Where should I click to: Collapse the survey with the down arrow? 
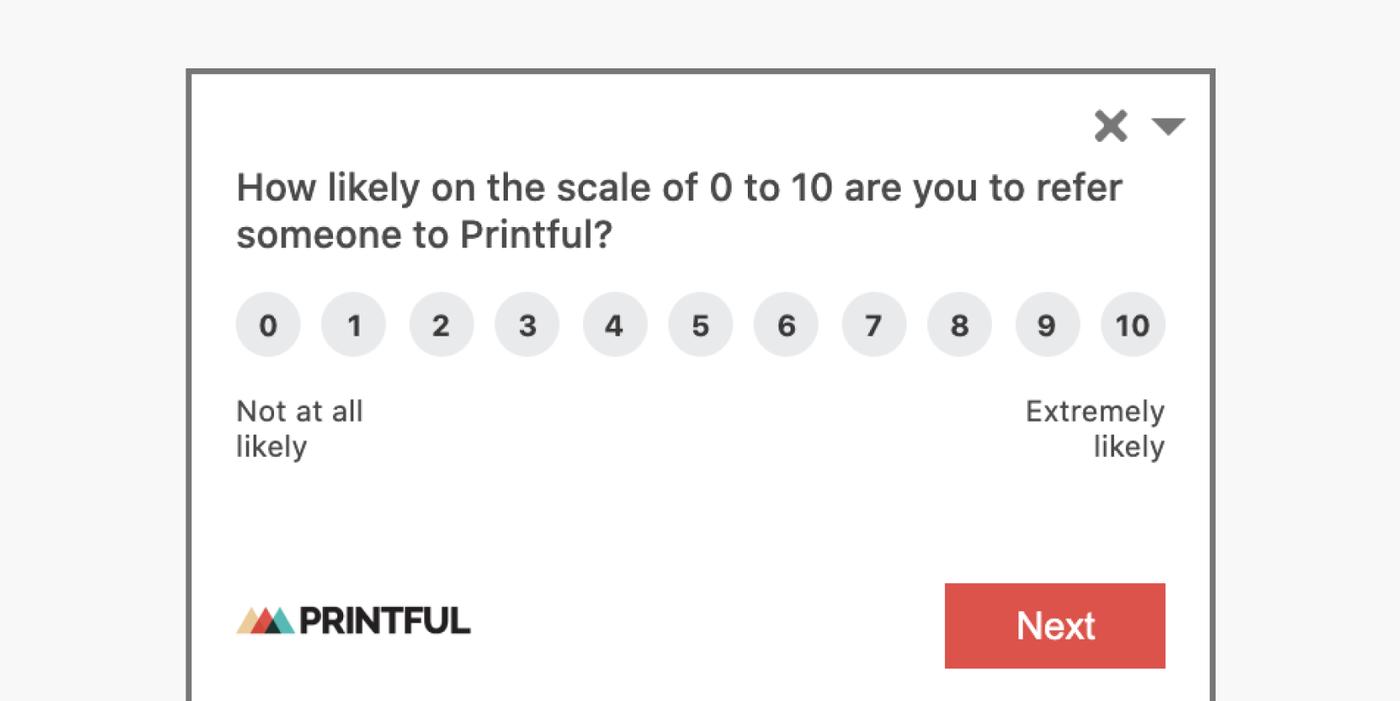coord(1168,126)
